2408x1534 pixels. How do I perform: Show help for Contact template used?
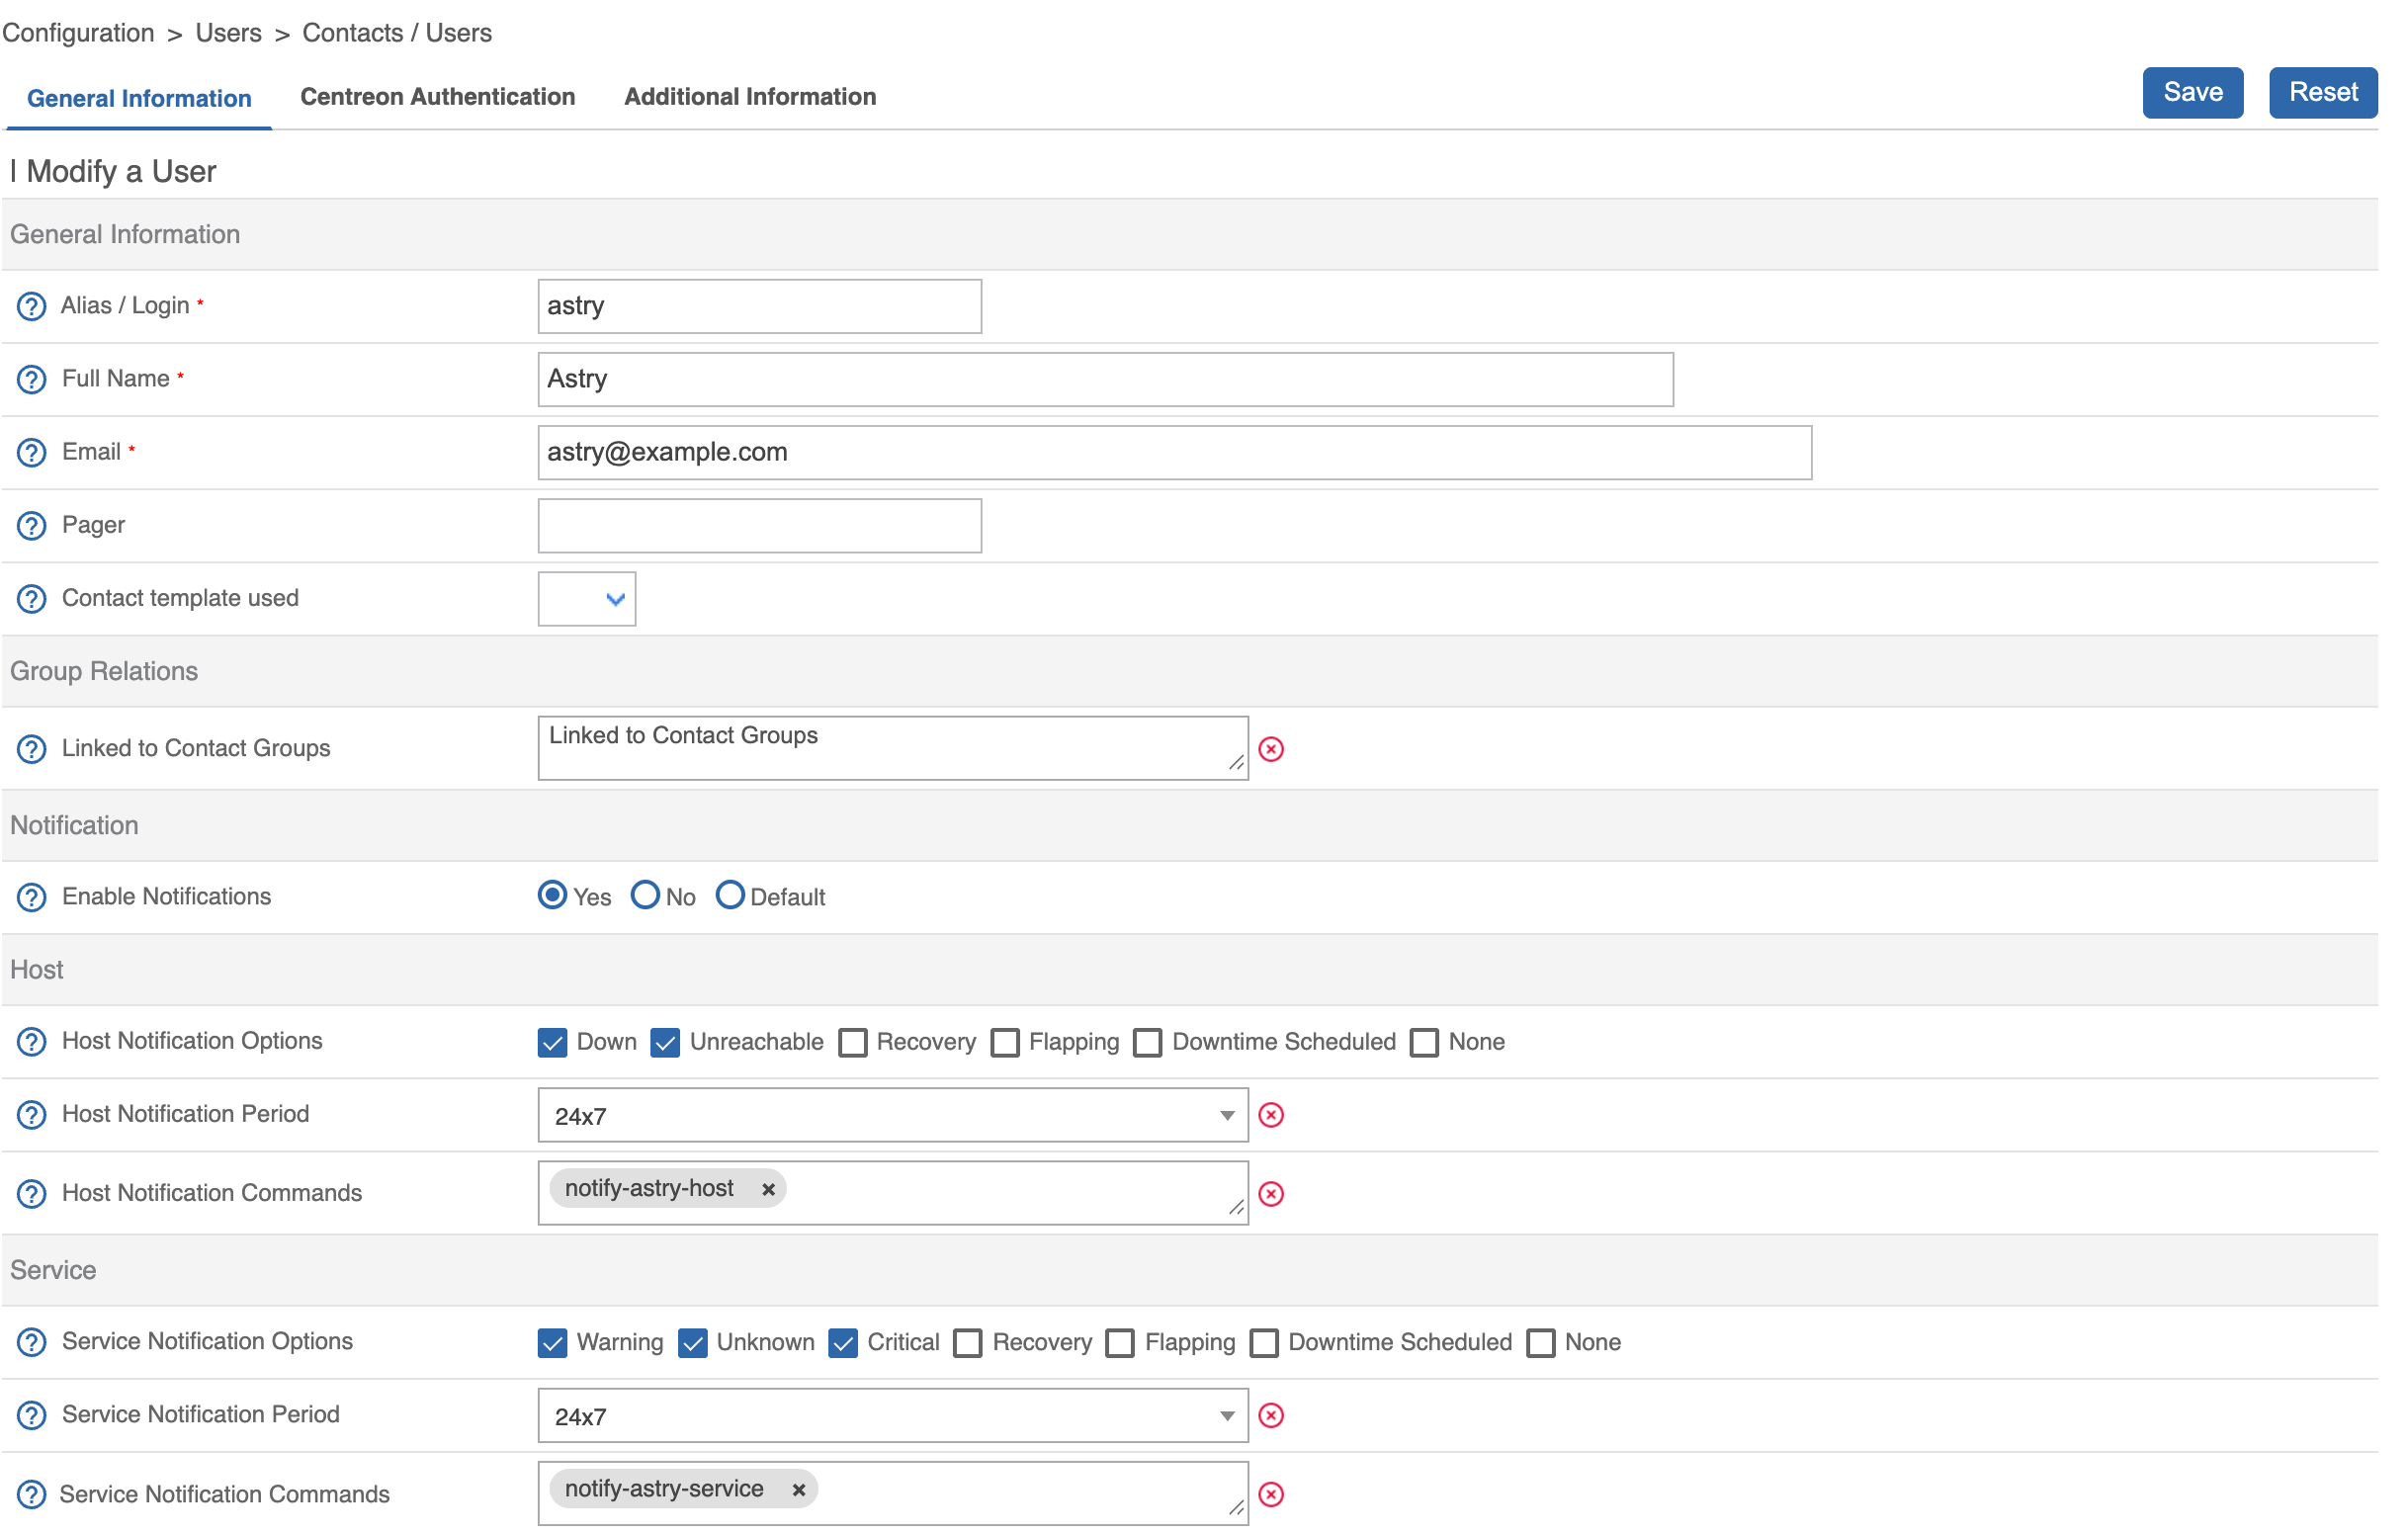point(32,598)
